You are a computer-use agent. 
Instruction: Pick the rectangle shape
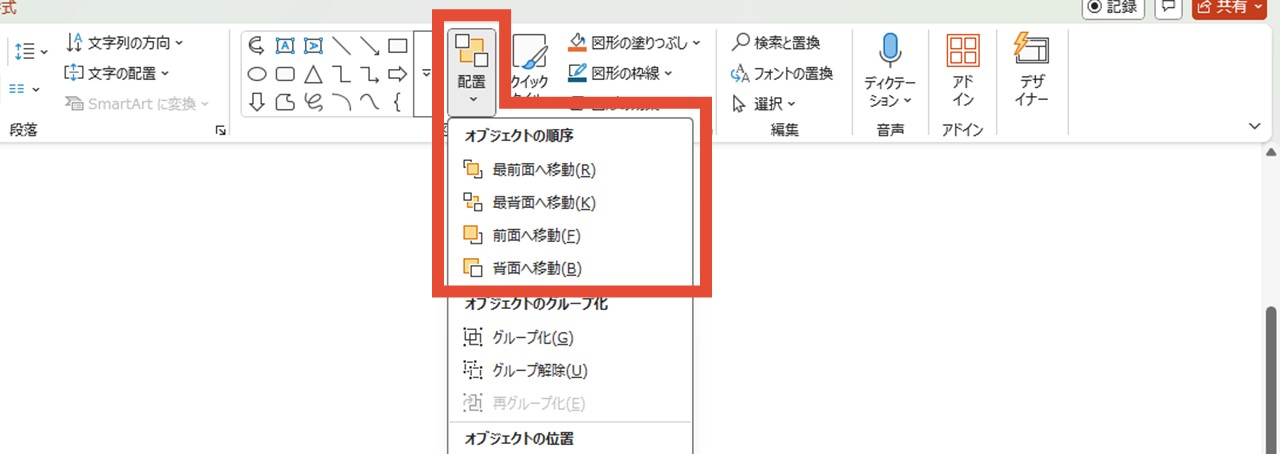pos(397,45)
